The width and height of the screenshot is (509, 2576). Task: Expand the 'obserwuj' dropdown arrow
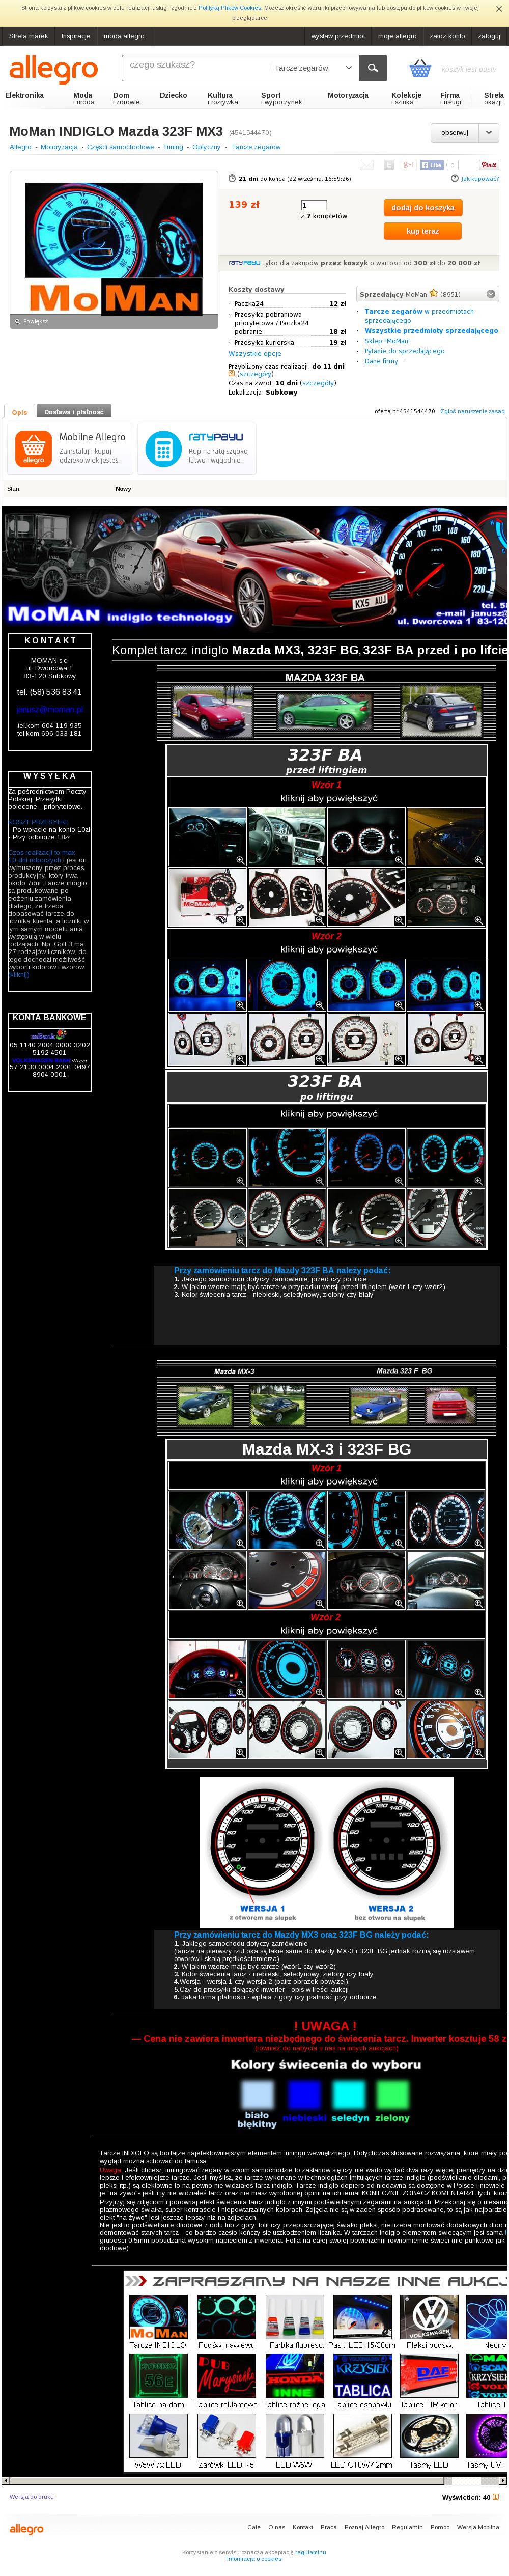489,132
